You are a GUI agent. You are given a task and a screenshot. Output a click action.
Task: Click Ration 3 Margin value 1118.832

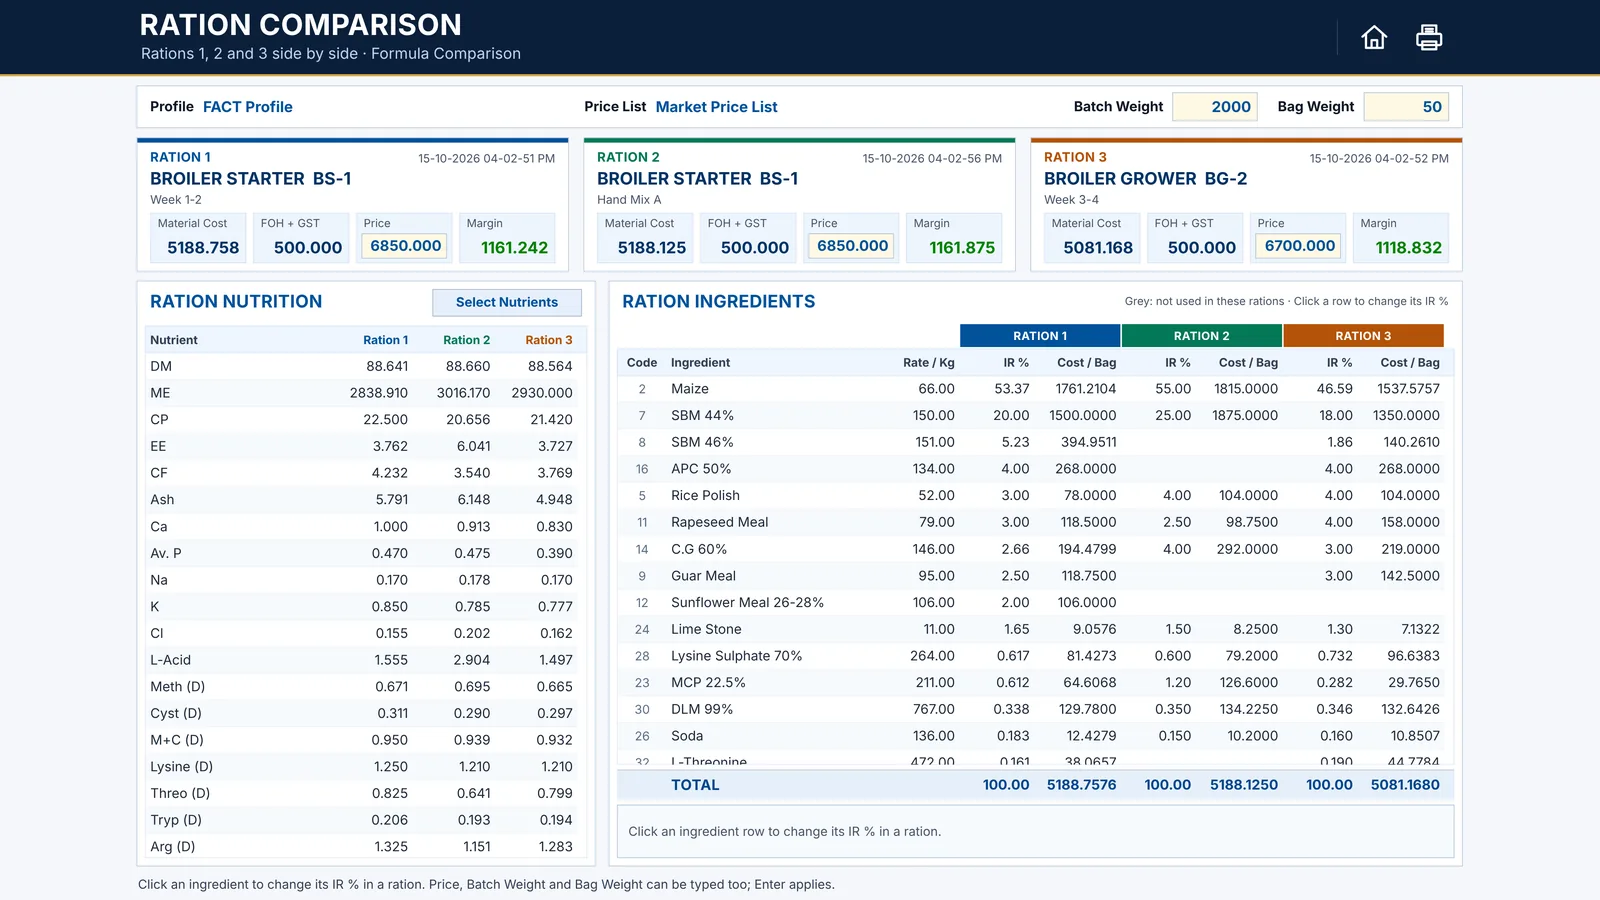tap(1408, 248)
